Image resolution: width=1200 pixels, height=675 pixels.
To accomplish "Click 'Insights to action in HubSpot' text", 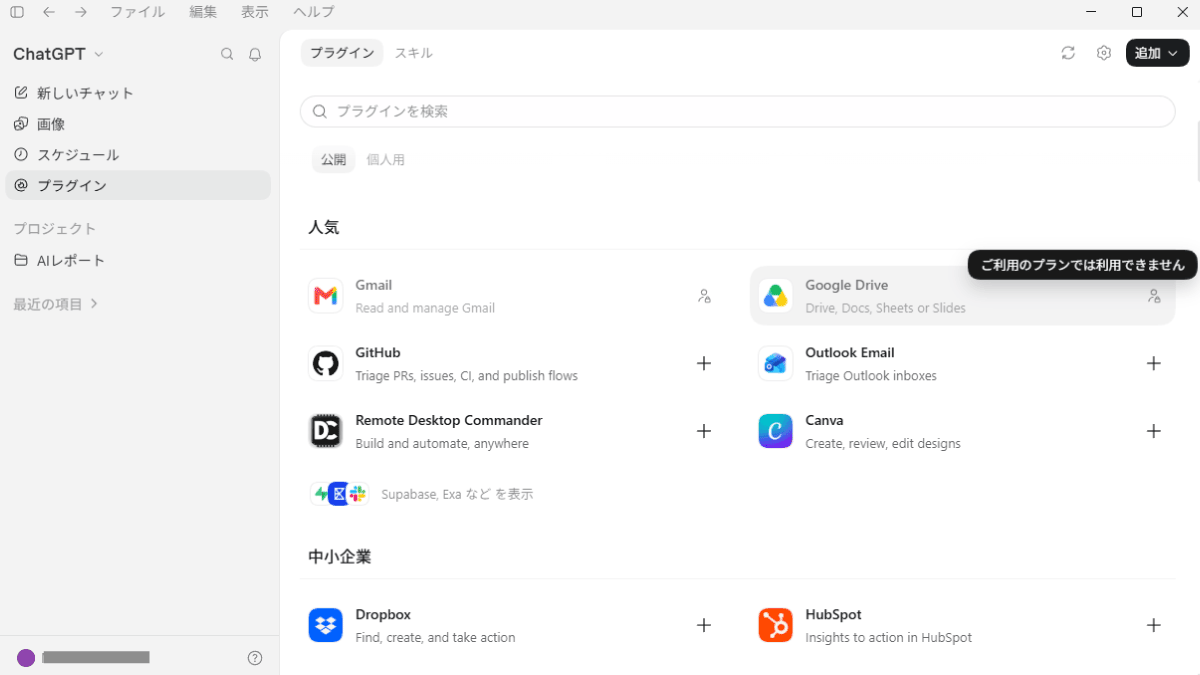I will coord(889,637).
